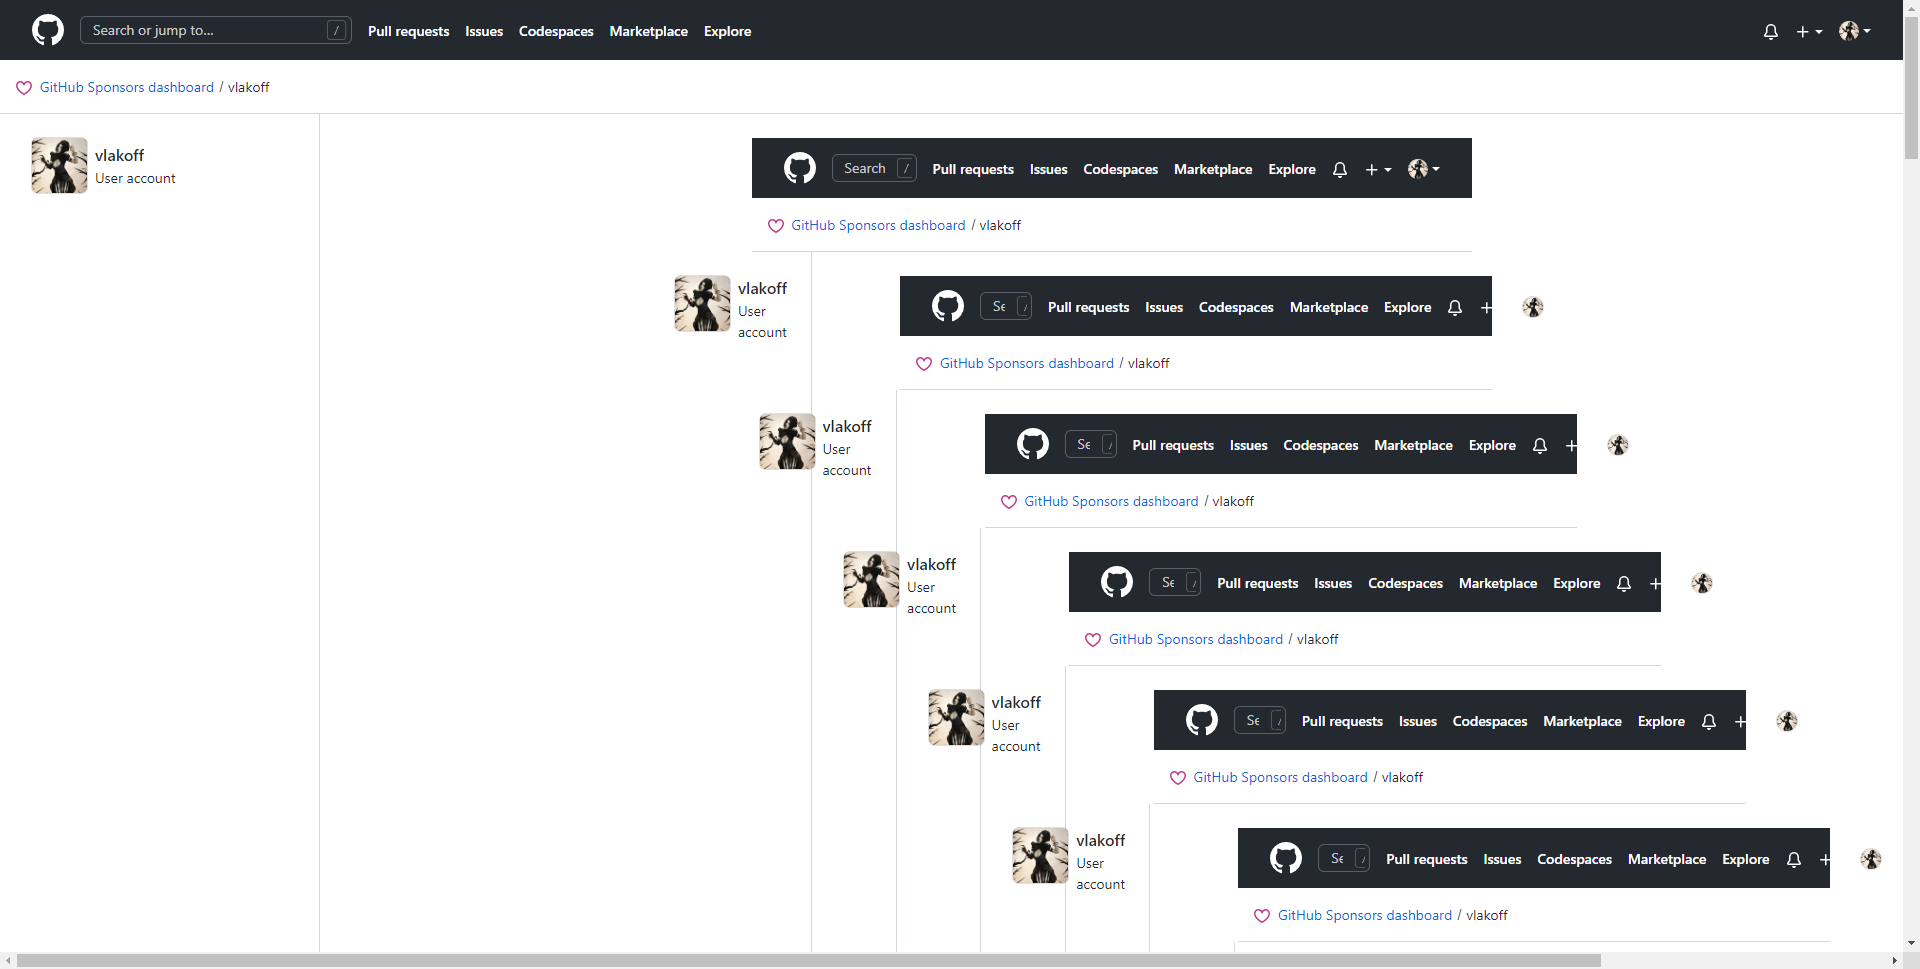Click the vlakoff breadcrumb link at the top
Image resolution: width=1920 pixels, height=969 pixels.
point(248,88)
